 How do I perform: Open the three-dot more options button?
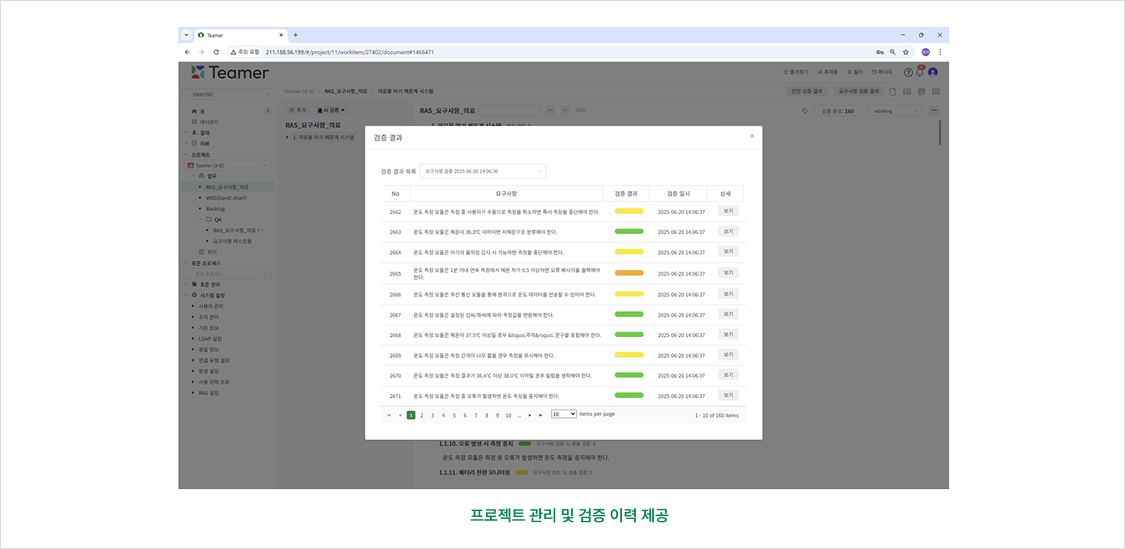pyautogui.click(x=934, y=111)
